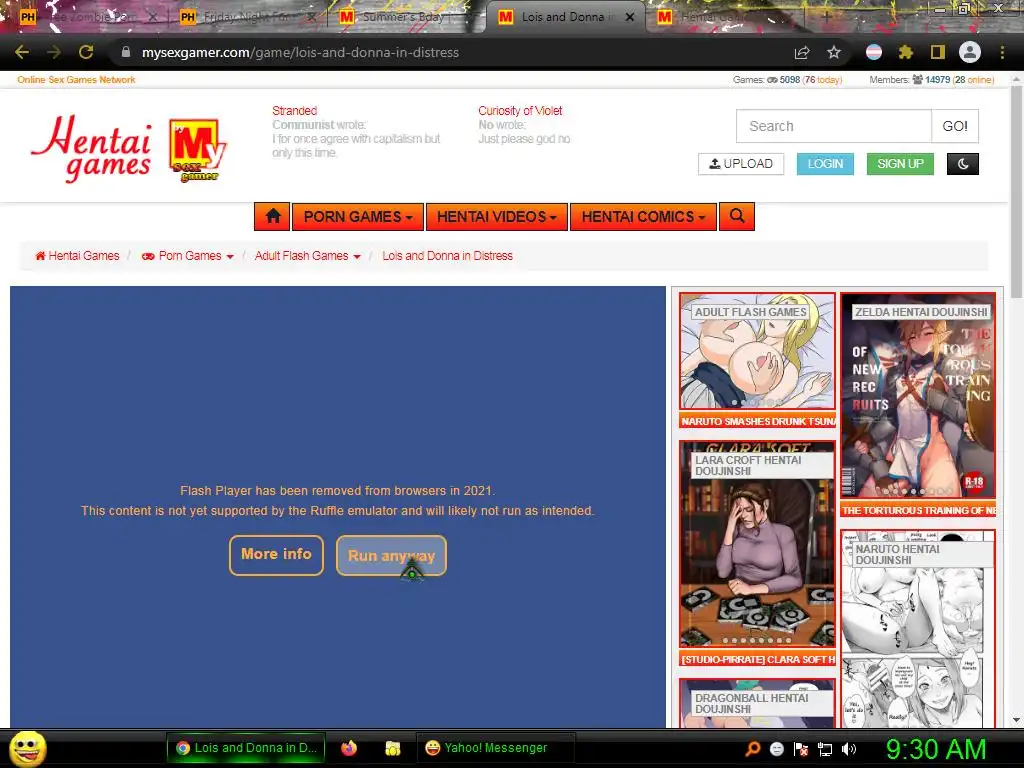Open the browser side panel

938,52
